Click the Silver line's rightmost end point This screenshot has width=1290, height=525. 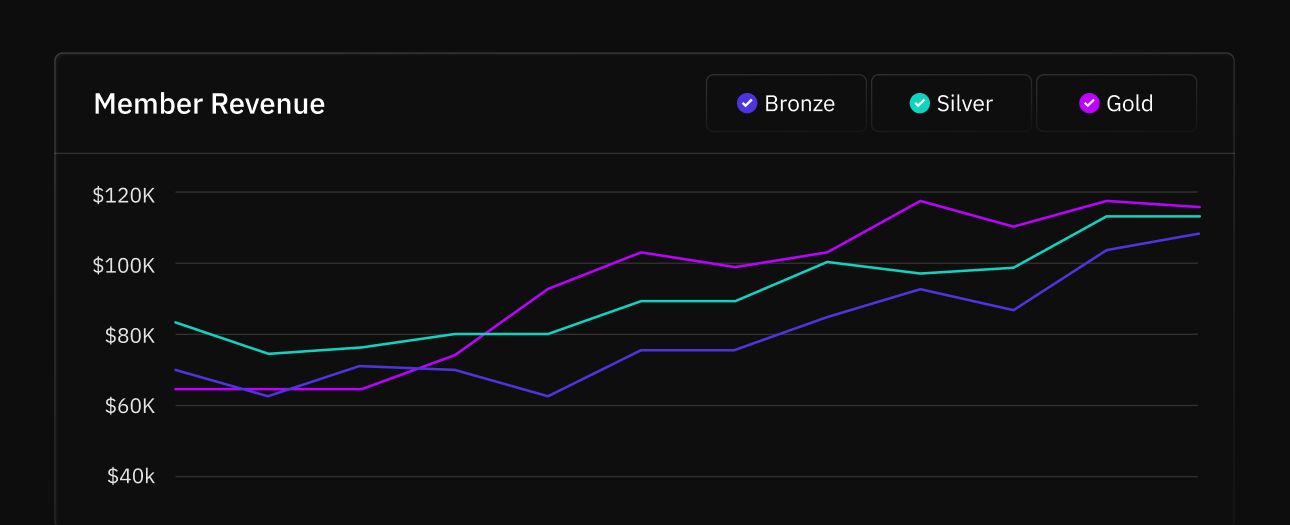[1198, 216]
